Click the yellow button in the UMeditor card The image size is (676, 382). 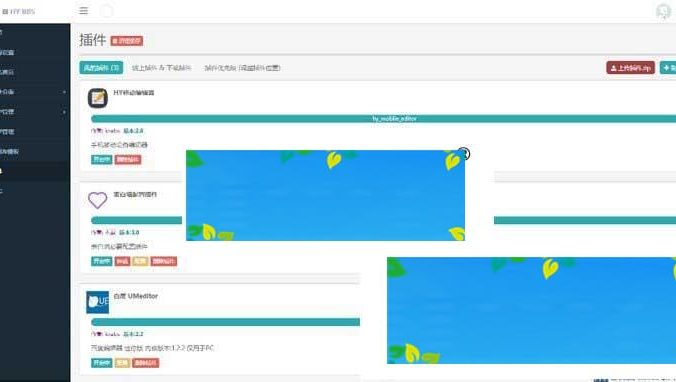[122, 363]
